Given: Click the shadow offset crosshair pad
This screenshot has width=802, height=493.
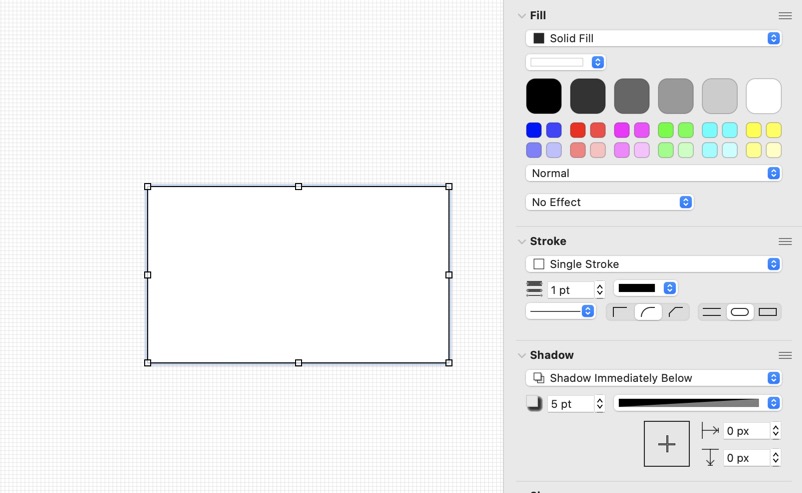Looking at the screenshot, I should tap(666, 444).
